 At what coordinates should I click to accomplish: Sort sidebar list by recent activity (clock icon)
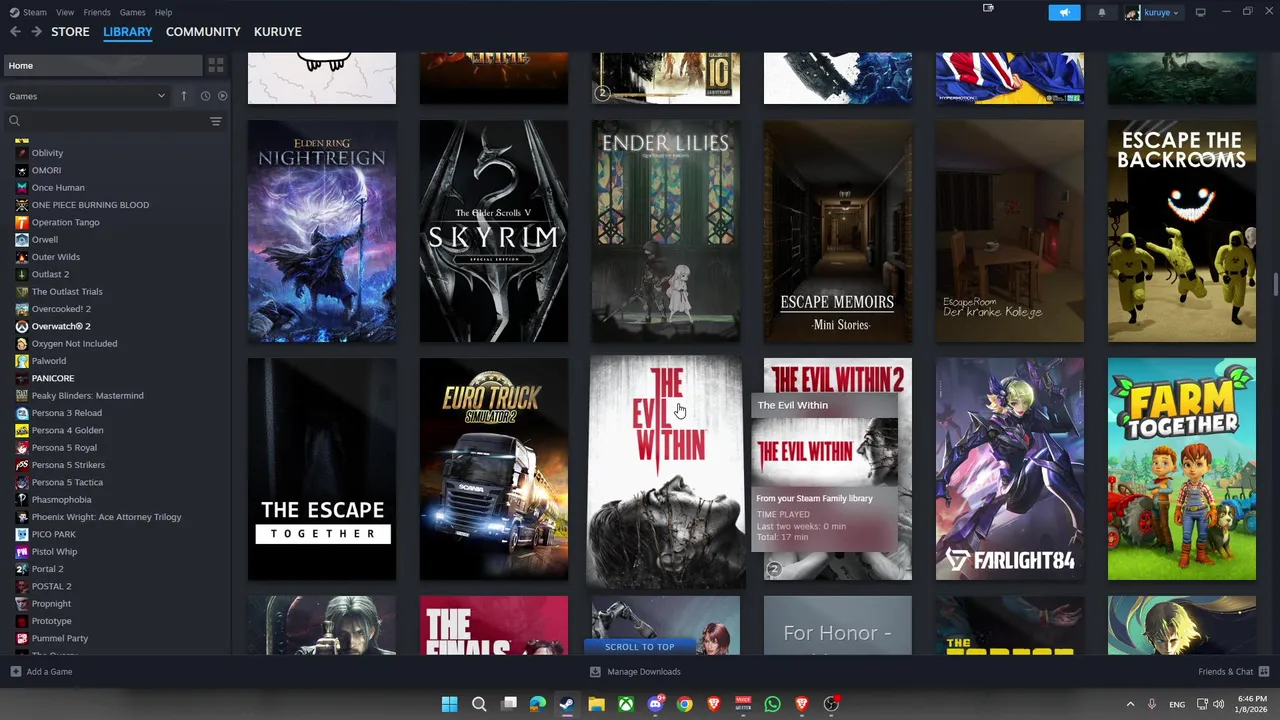[x=205, y=96]
